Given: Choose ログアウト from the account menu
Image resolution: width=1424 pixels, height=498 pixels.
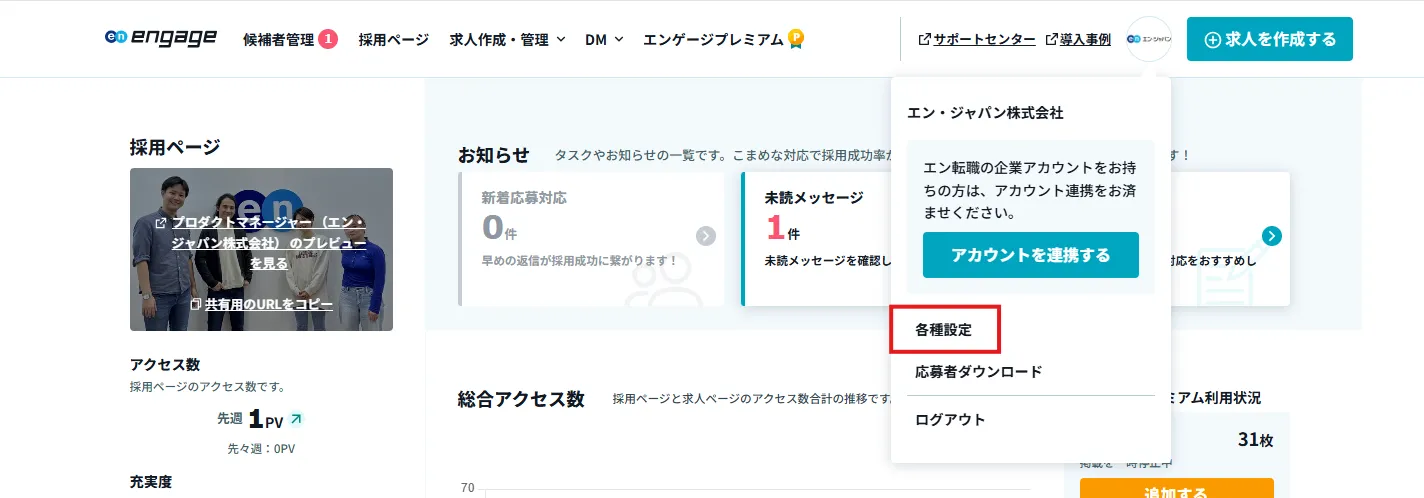Looking at the screenshot, I should tap(950, 419).
